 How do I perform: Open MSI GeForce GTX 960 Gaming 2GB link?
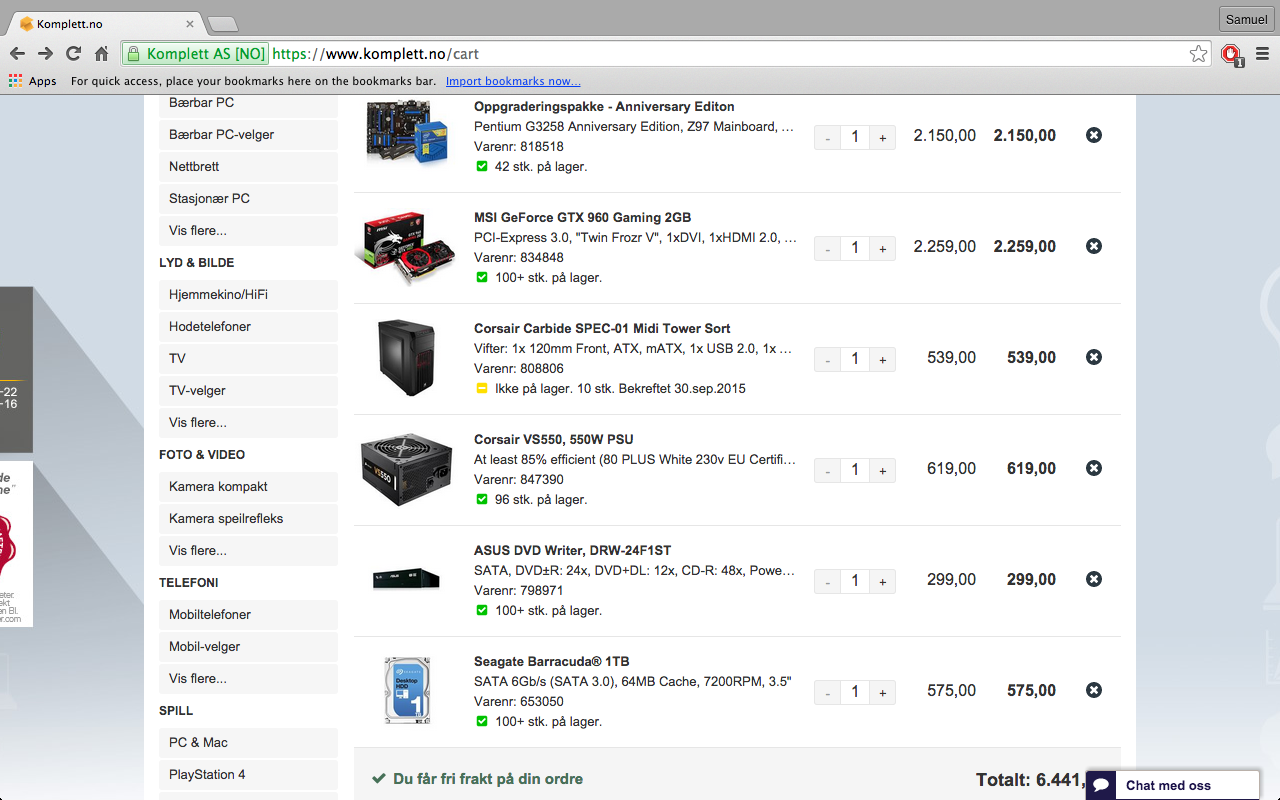pos(583,217)
